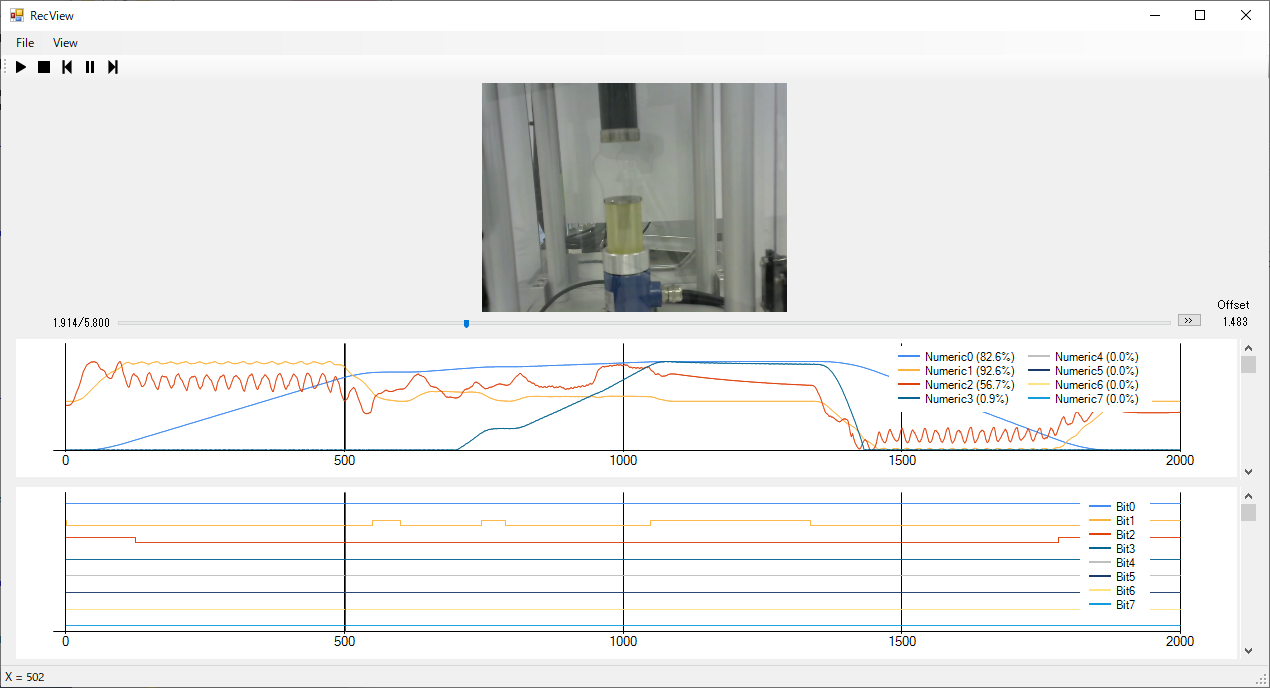Open the File menu
Viewport: 1270px width, 688px height.
pos(25,43)
